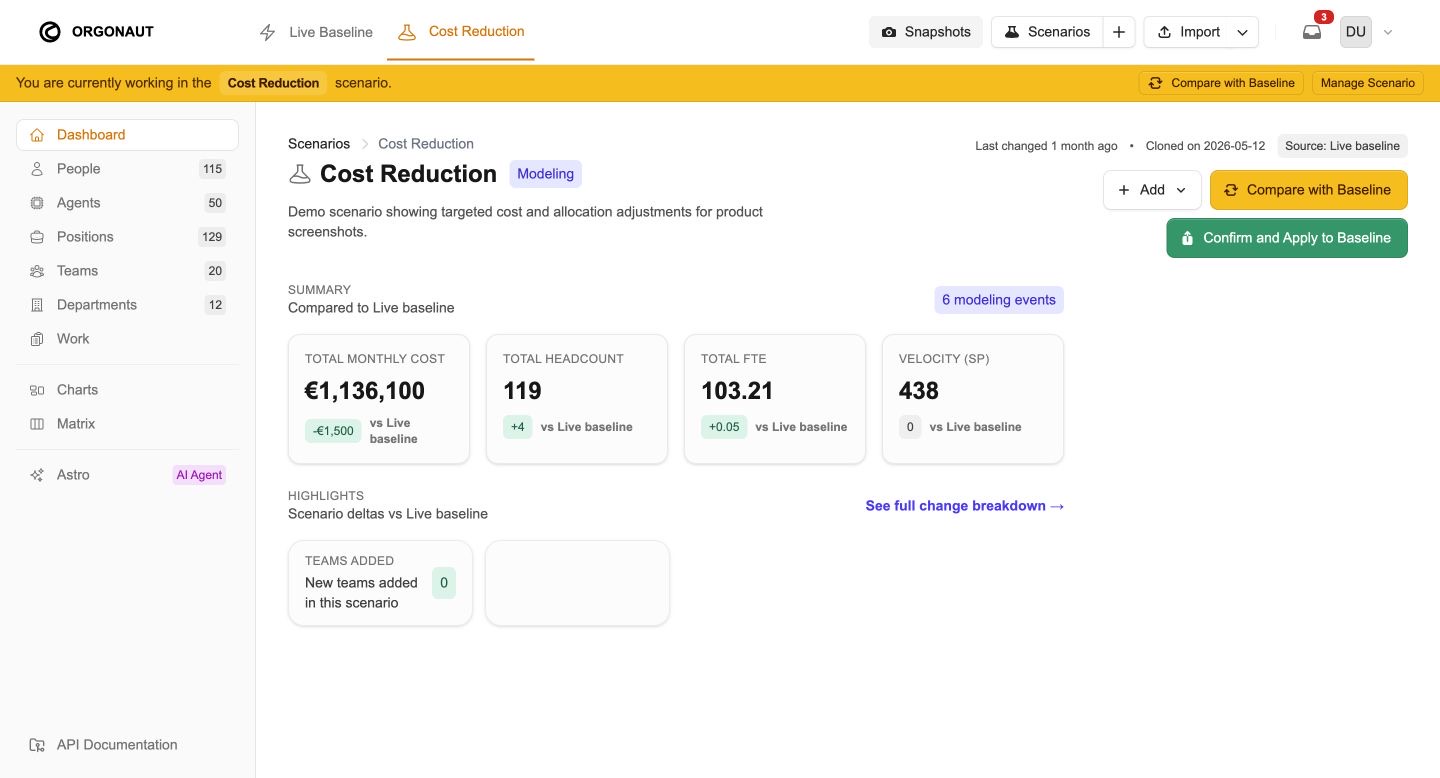Open Departments in the sidebar
1440x778 pixels.
tap(128, 305)
